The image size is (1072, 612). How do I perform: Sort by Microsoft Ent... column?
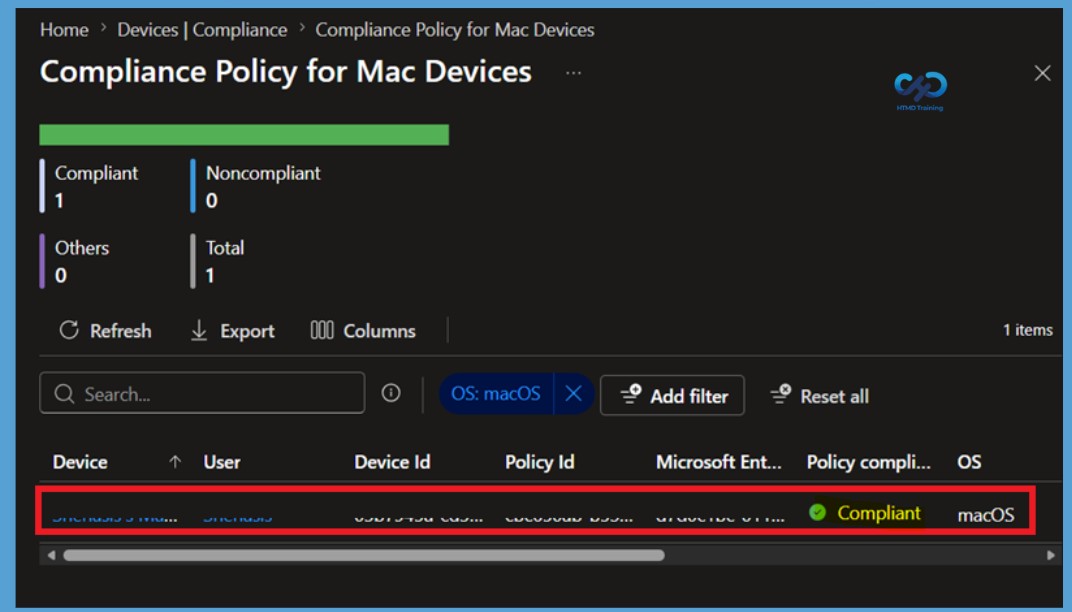719,462
